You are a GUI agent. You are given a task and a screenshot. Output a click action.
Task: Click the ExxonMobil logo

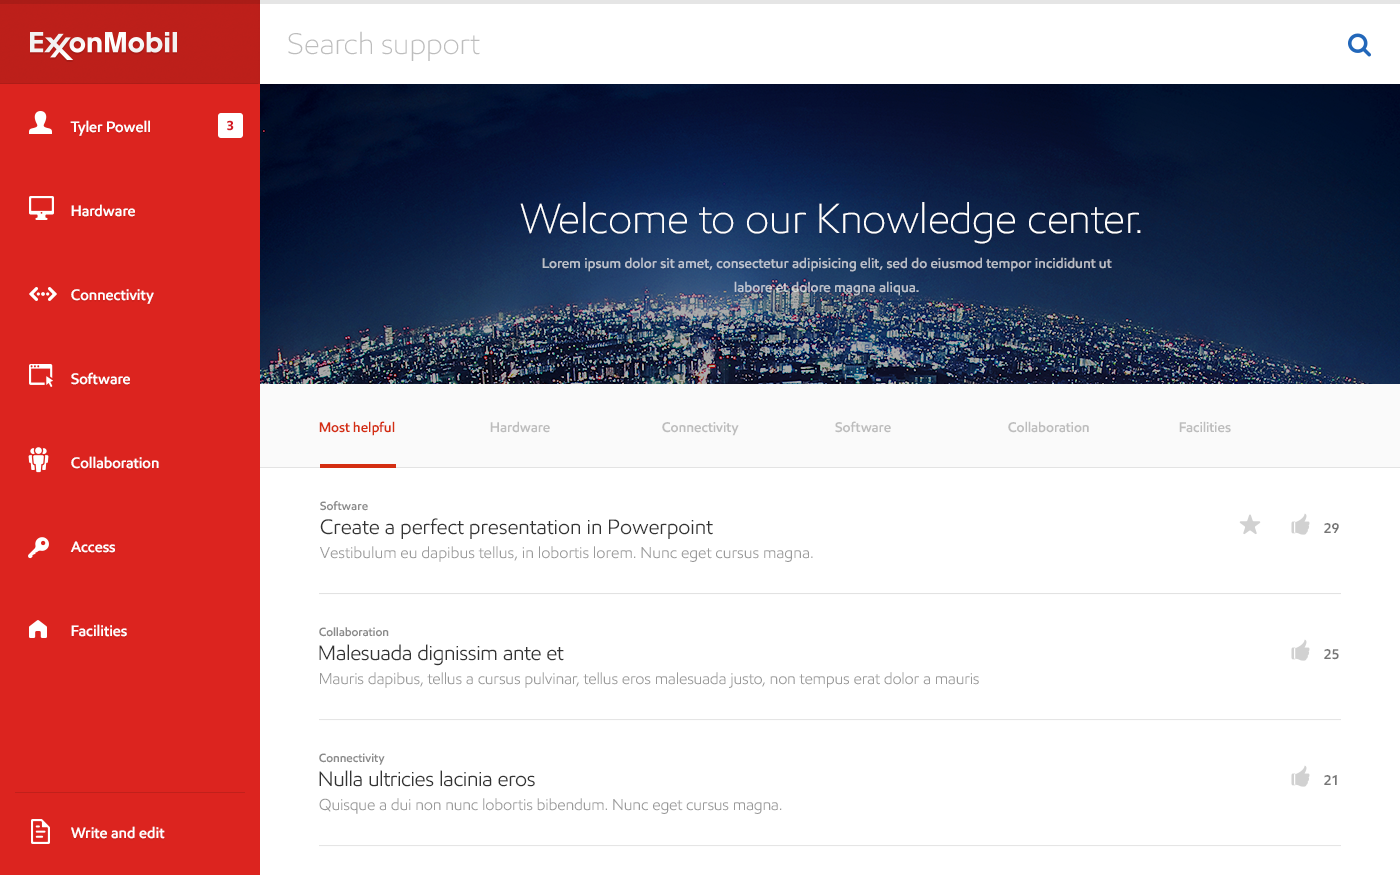click(x=103, y=44)
